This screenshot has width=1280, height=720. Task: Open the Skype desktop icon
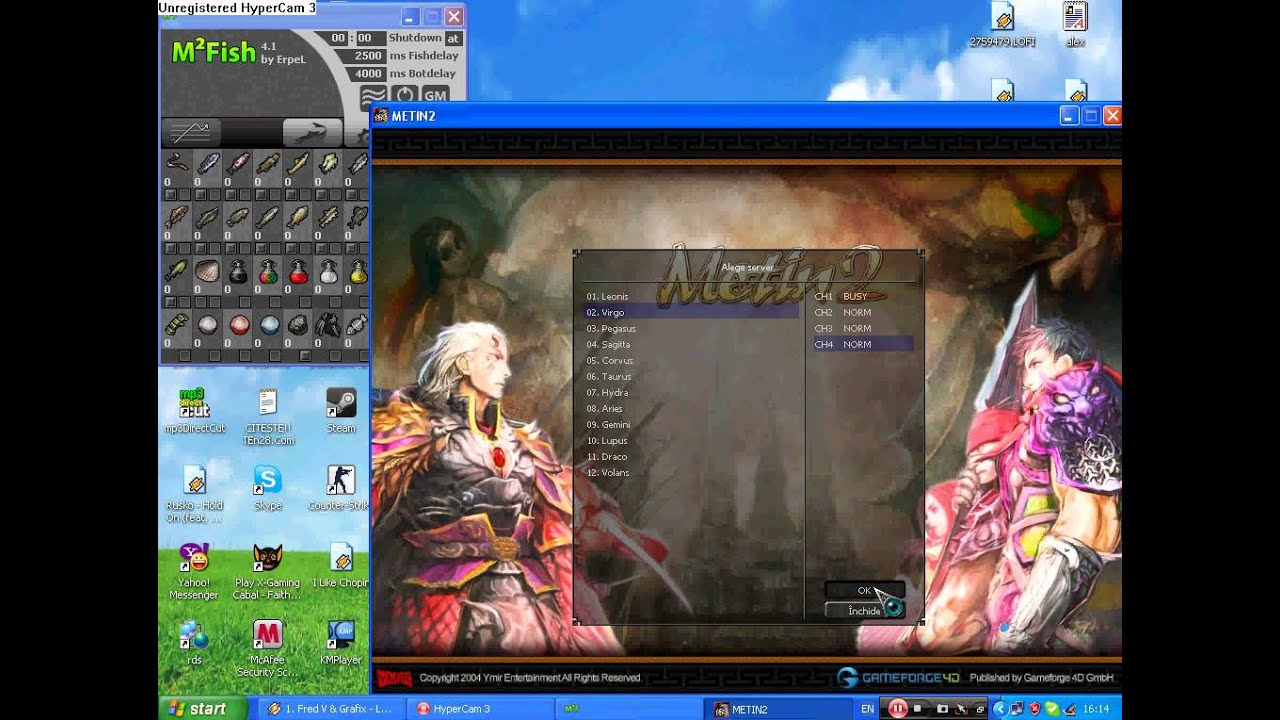[x=267, y=488]
